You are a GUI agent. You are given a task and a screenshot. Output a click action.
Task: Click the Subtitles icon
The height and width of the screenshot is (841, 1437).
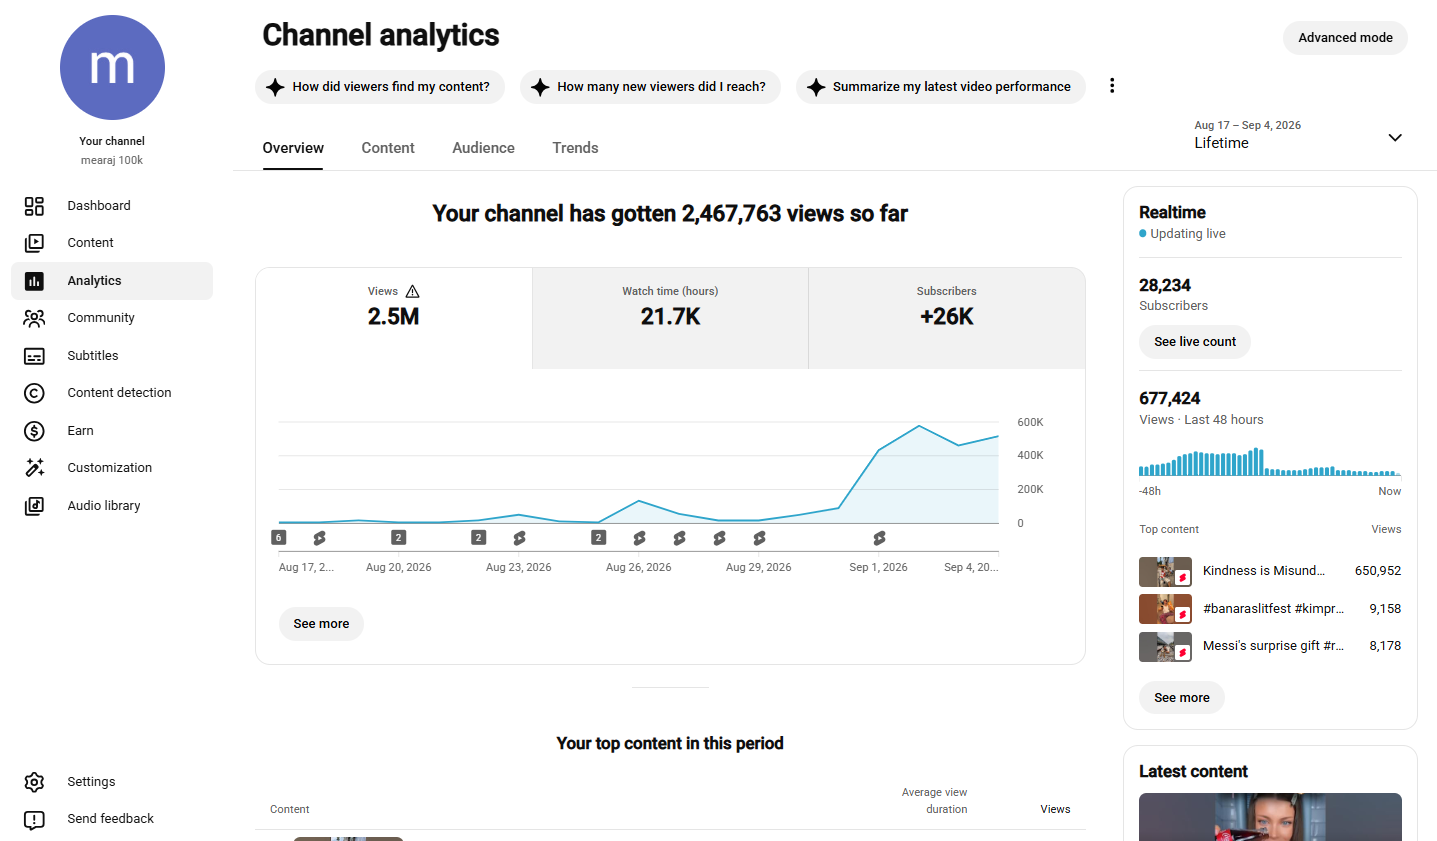34,356
